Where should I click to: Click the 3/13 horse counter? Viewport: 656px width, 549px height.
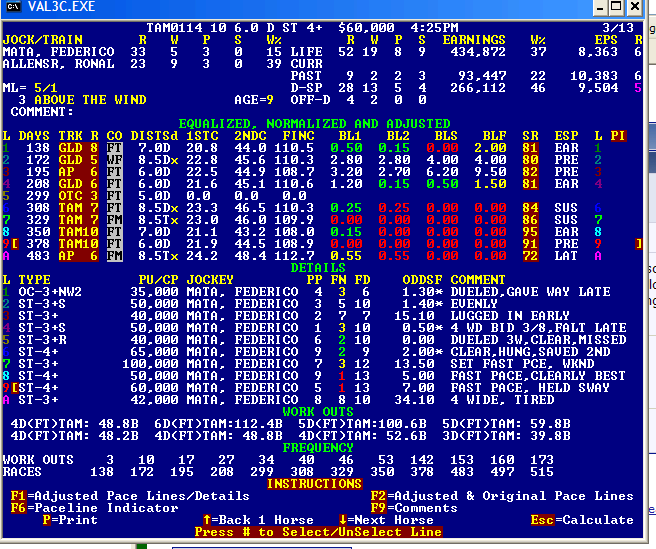[x=618, y=28]
